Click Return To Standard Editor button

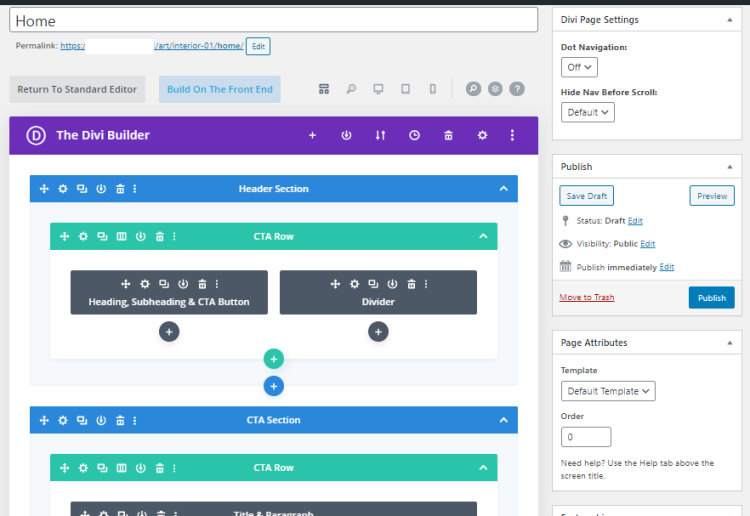[77, 89]
